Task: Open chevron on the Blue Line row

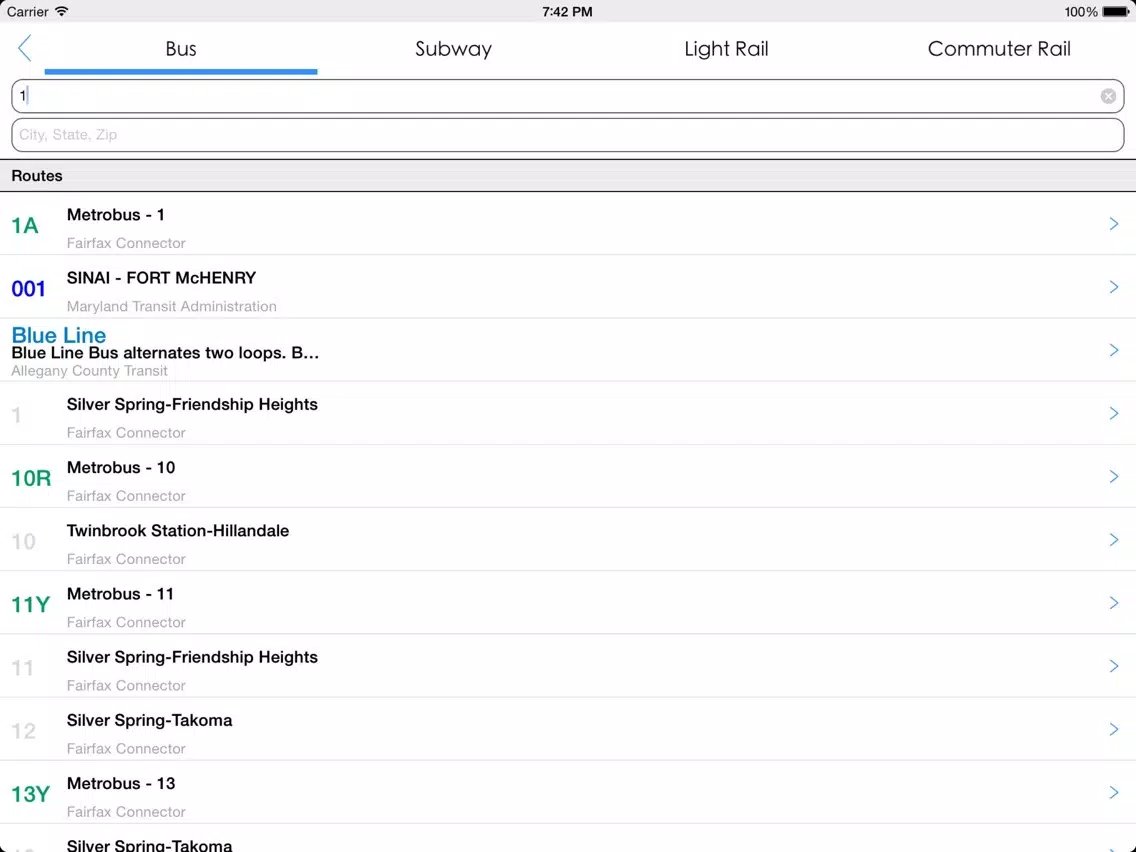Action: (x=1114, y=350)
